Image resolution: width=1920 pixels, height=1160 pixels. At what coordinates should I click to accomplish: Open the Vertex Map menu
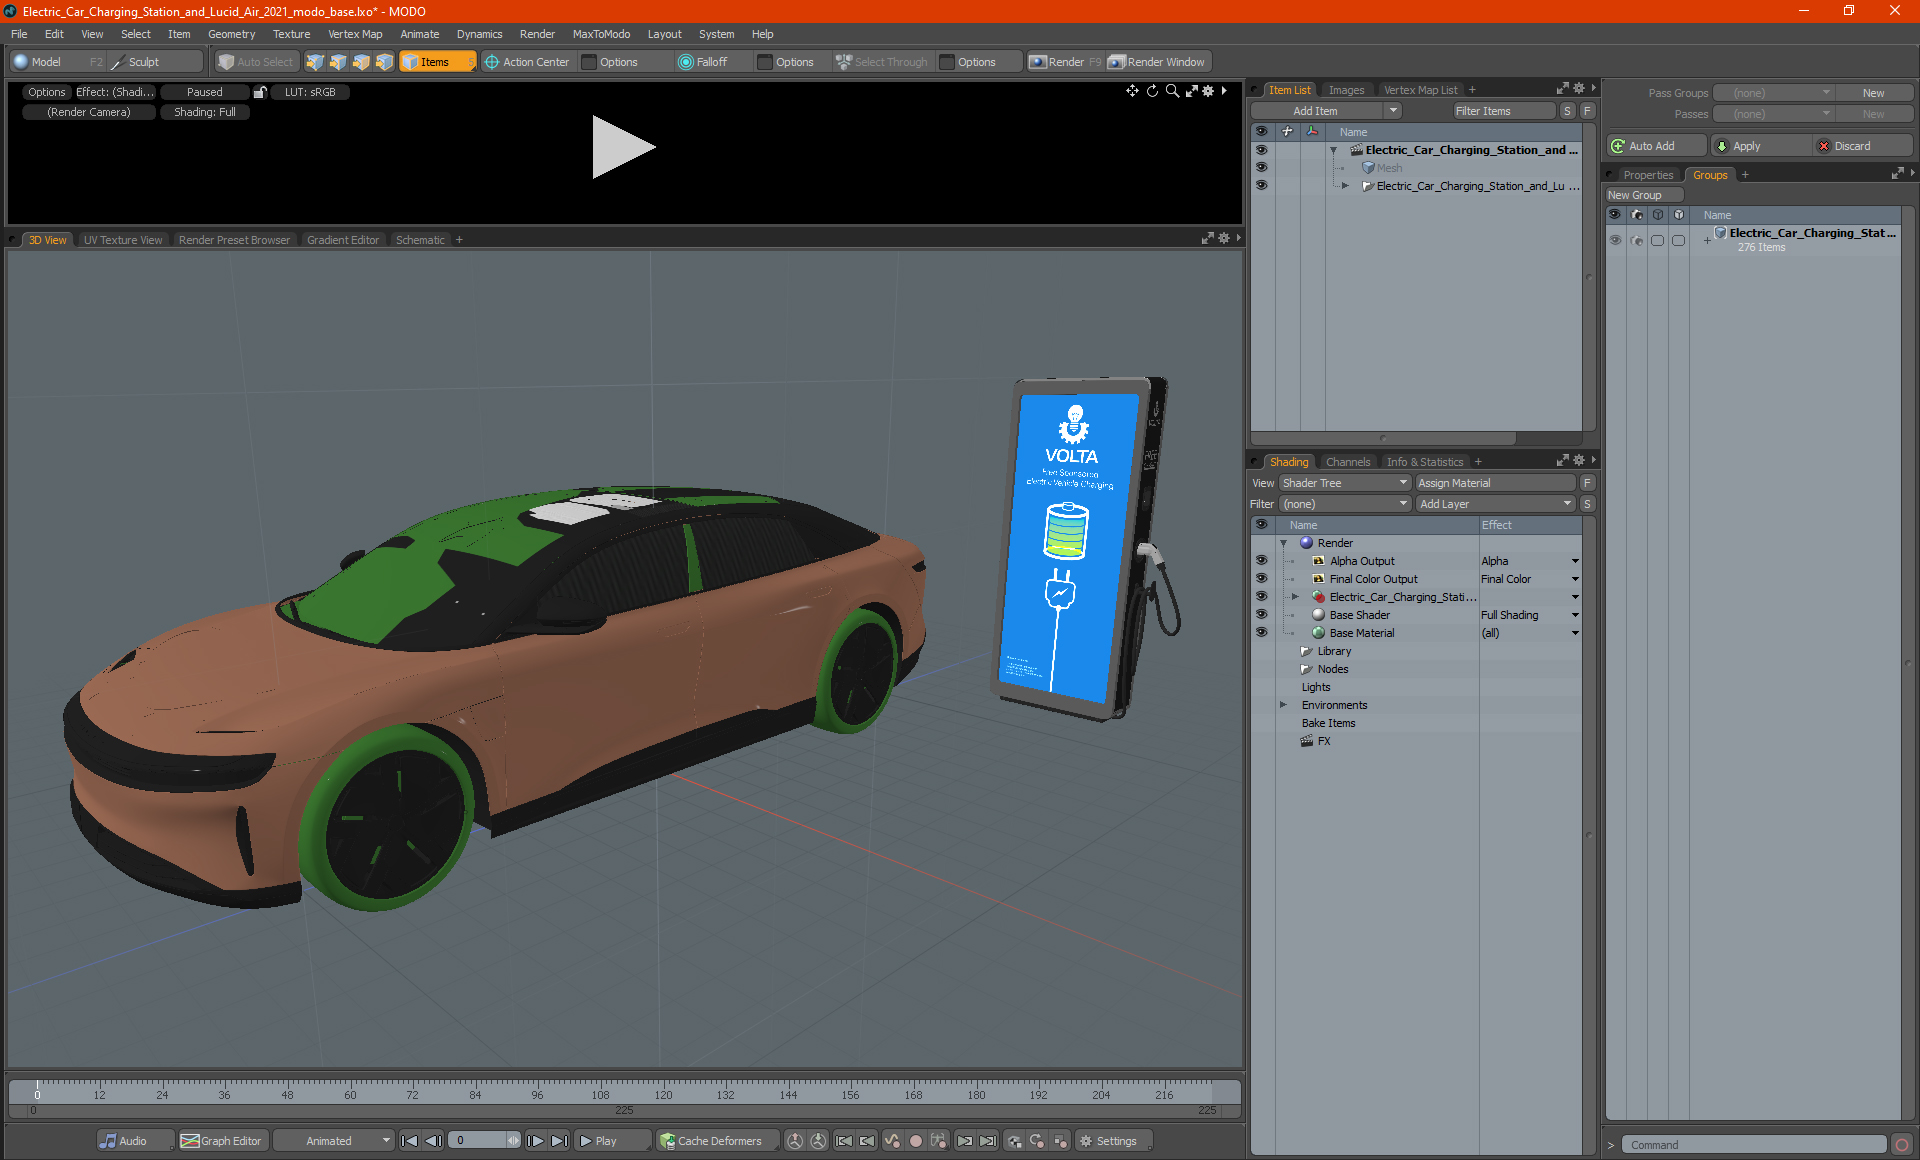click(355, 34)
